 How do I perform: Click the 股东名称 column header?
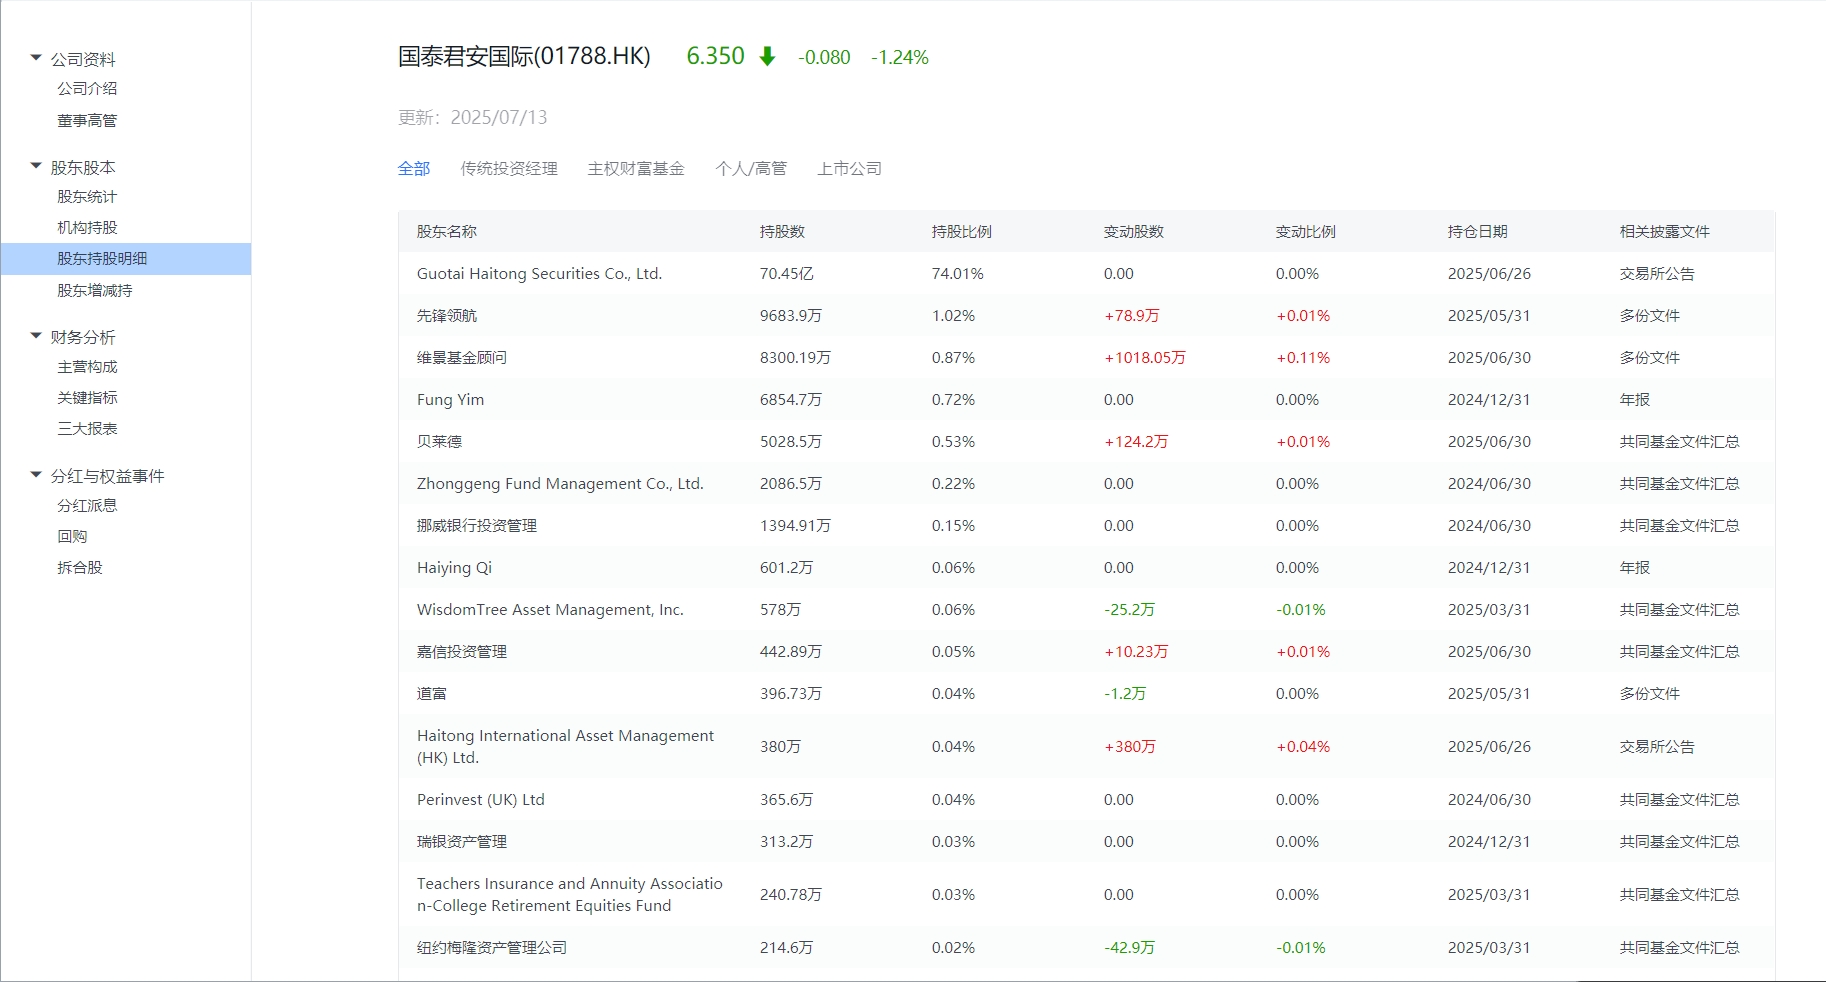[x=447, y=232]
